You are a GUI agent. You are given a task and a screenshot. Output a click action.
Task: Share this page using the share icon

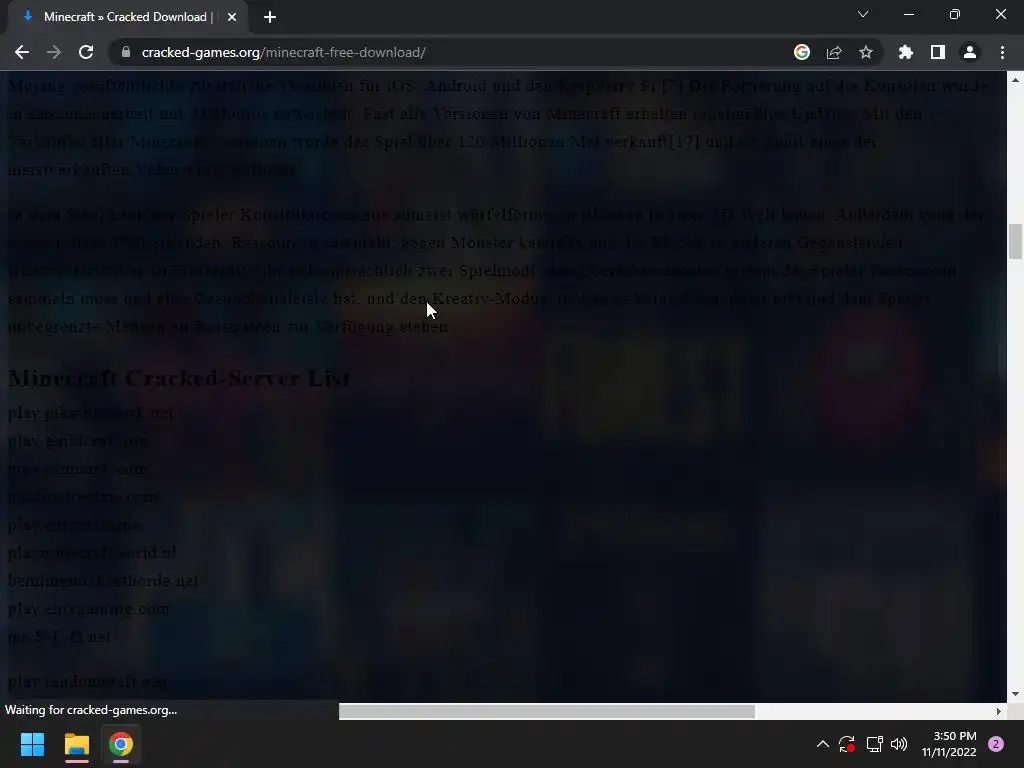tap(834, 52)
